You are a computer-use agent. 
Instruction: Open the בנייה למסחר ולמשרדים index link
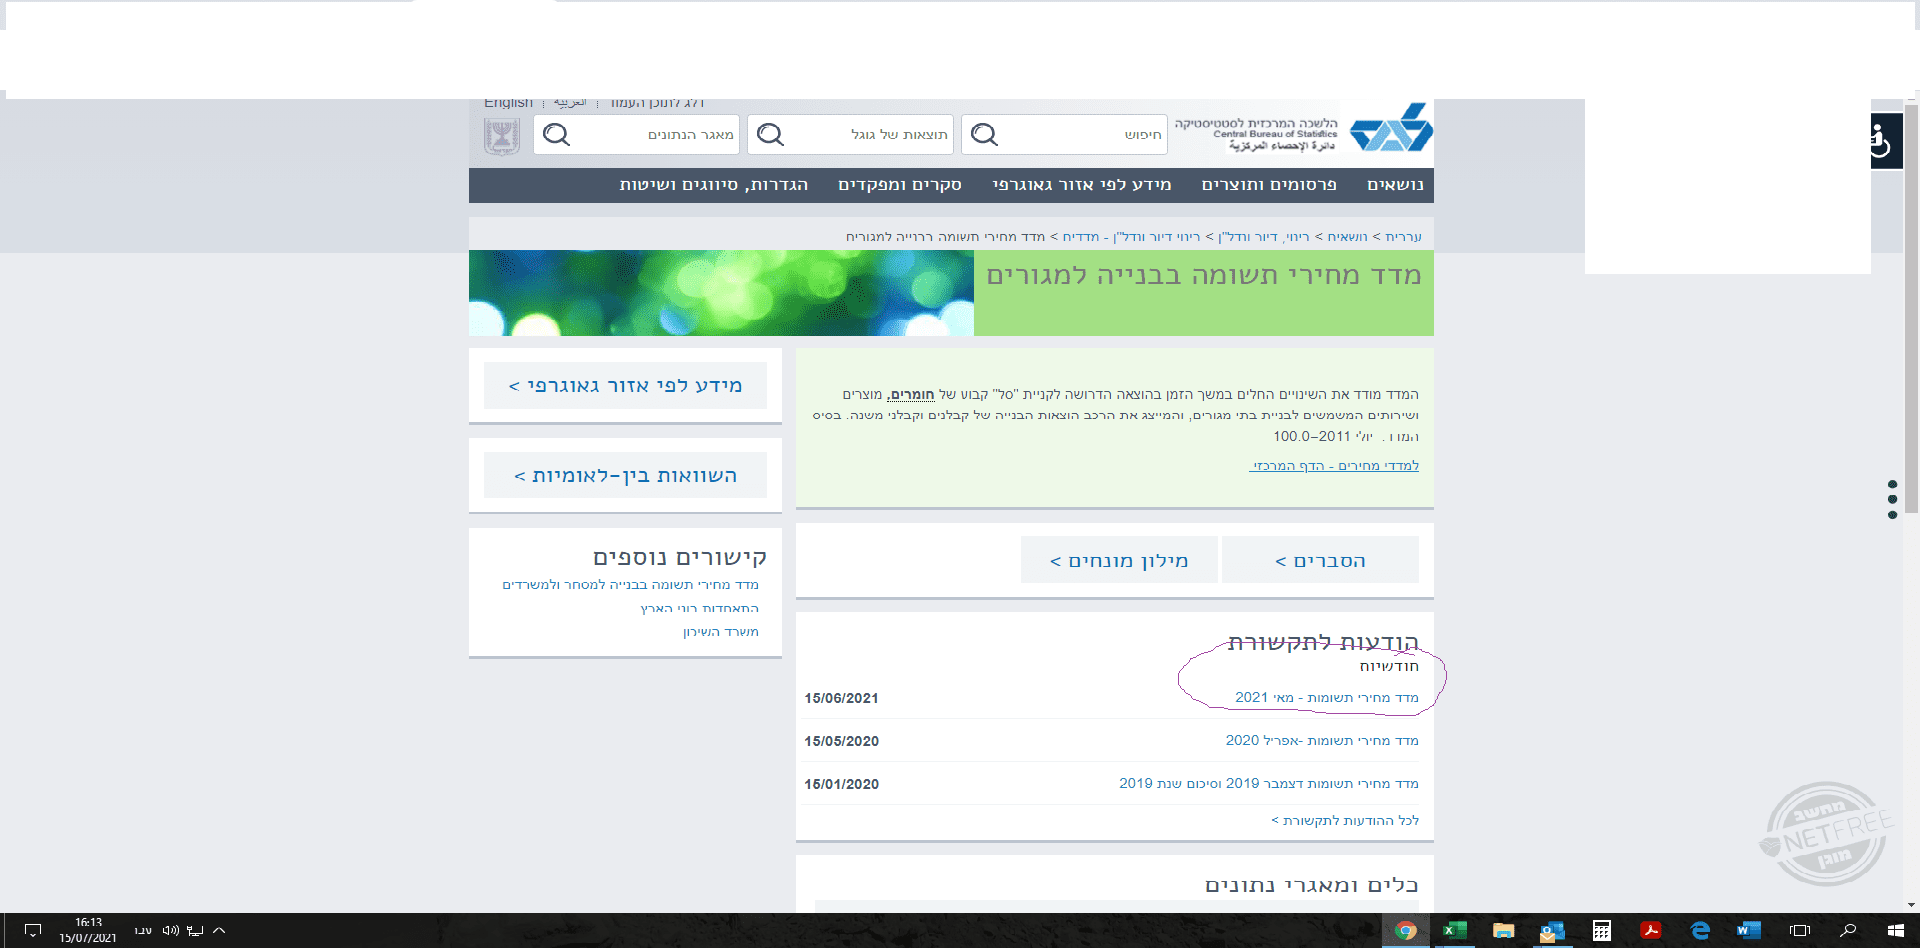(x=630, y=585)
